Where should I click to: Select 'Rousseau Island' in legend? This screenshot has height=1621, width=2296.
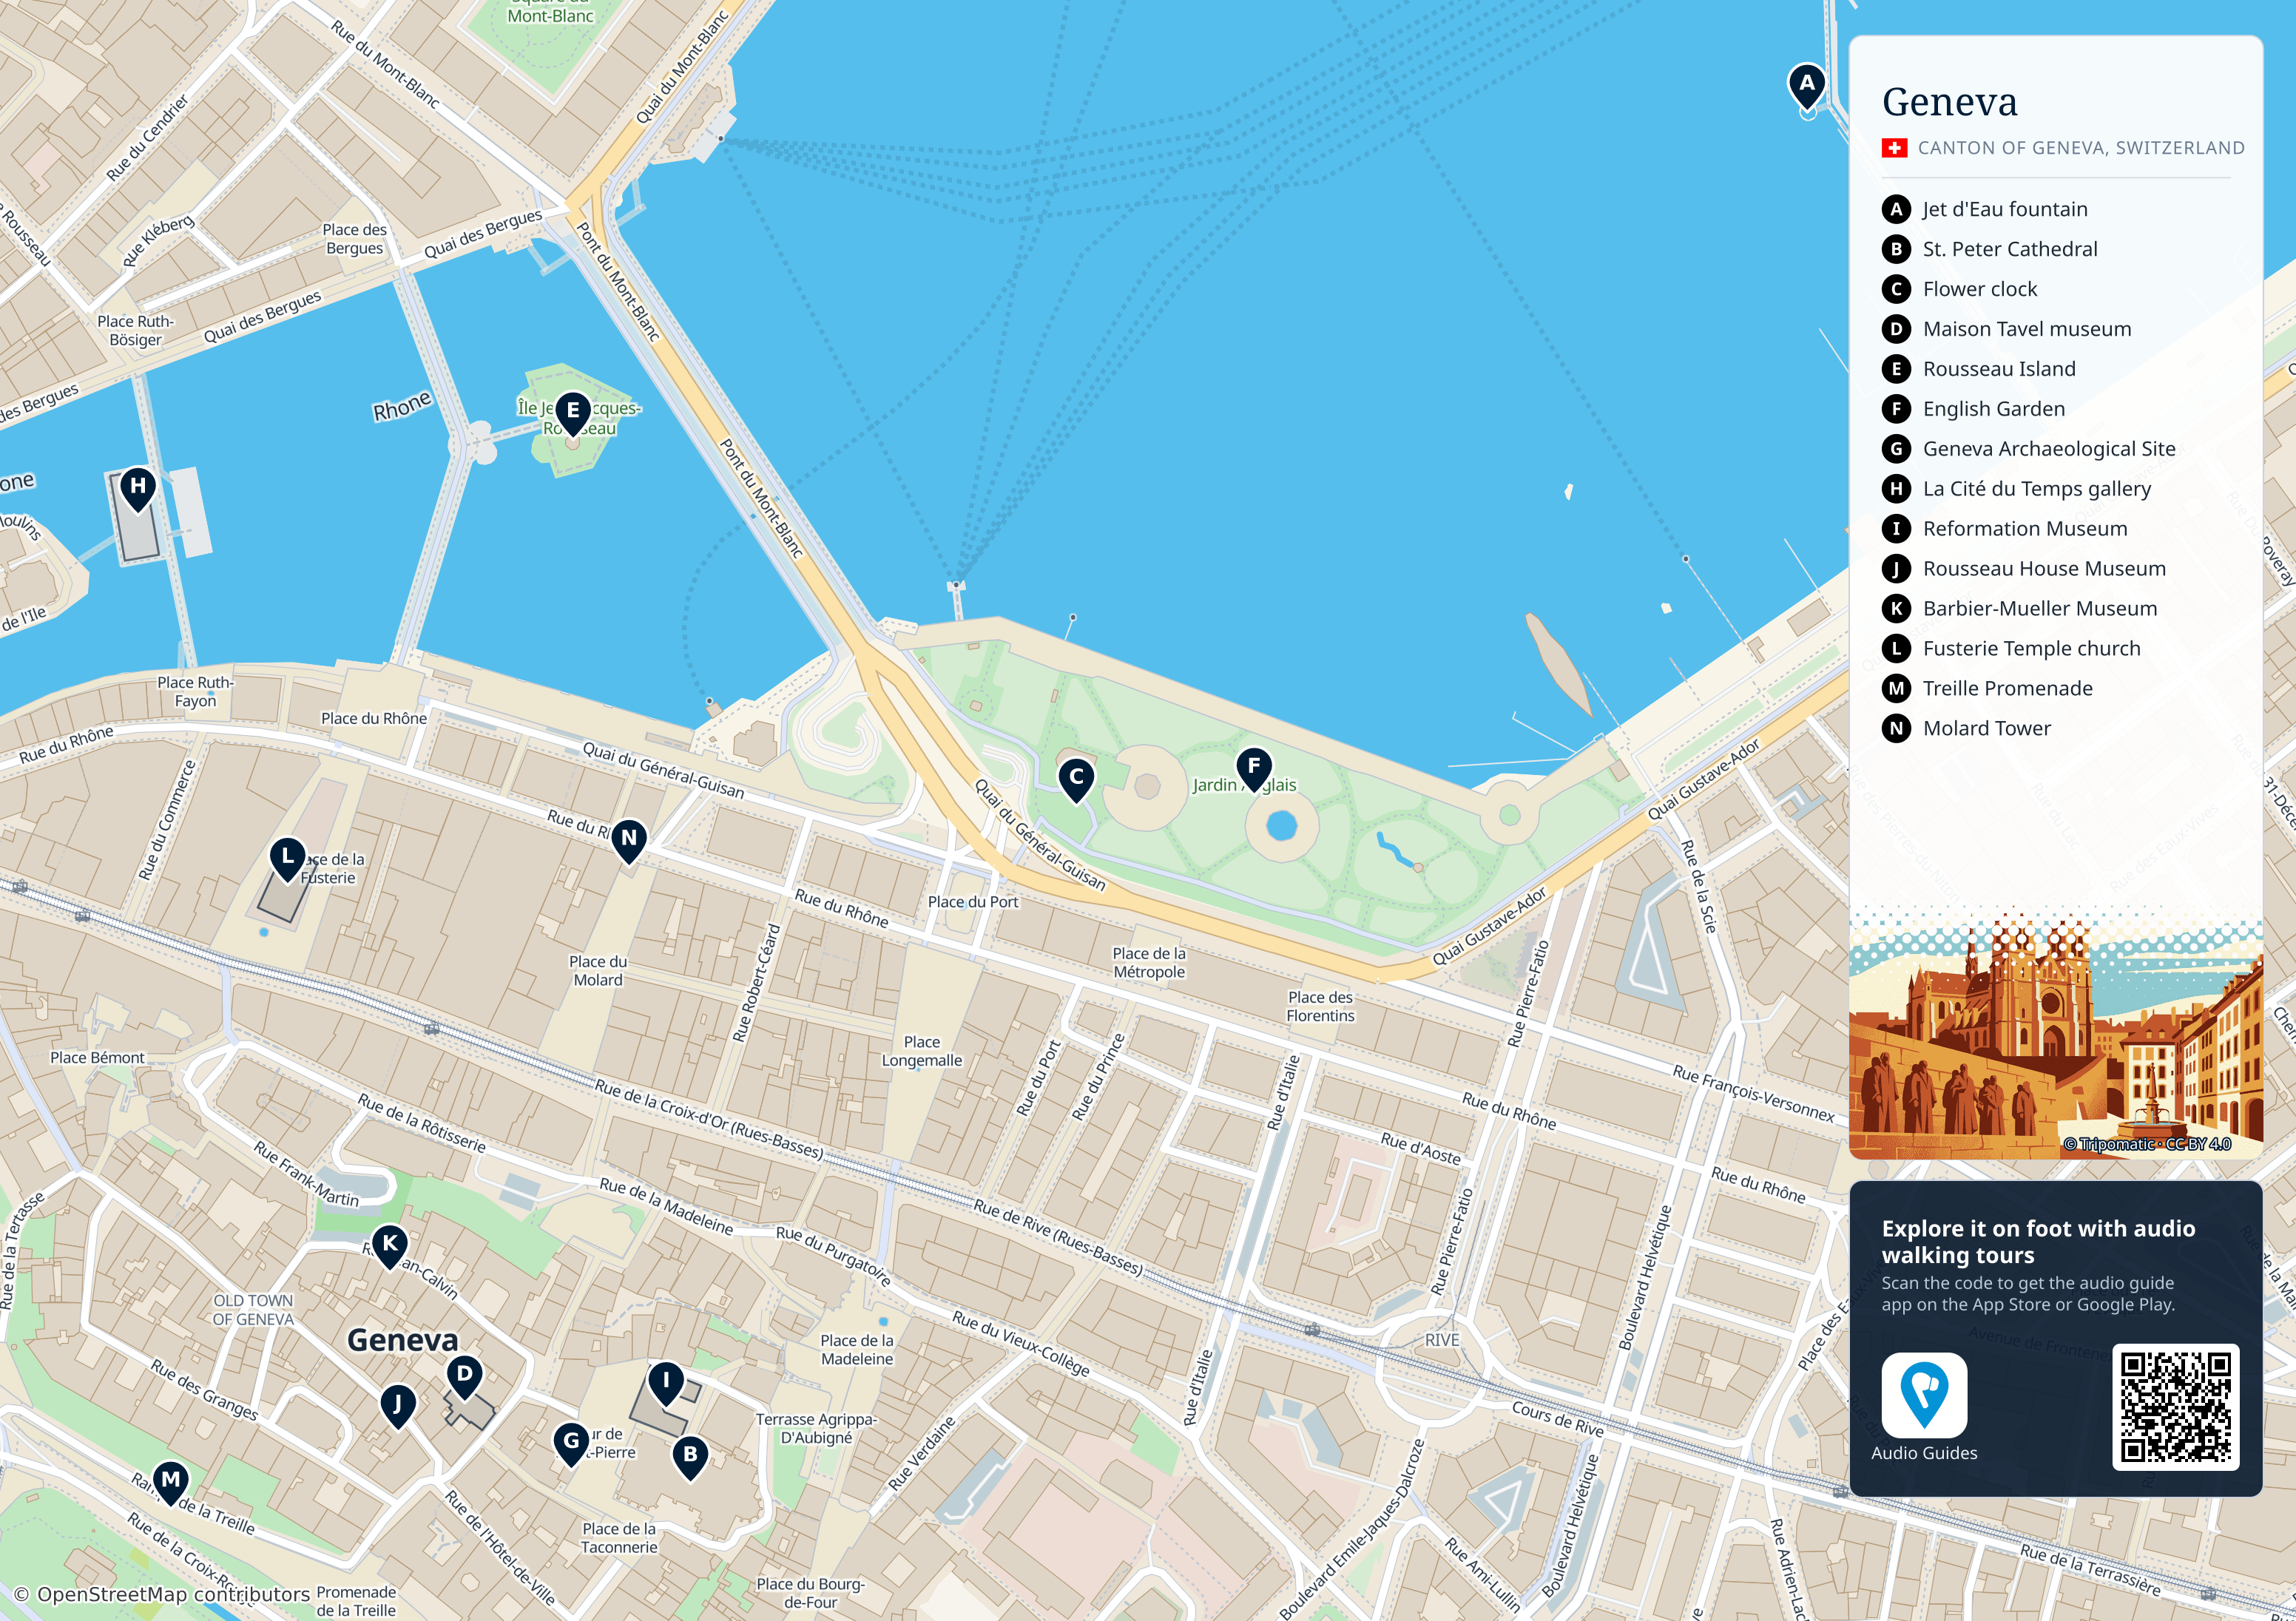[x=1999, y=369]
